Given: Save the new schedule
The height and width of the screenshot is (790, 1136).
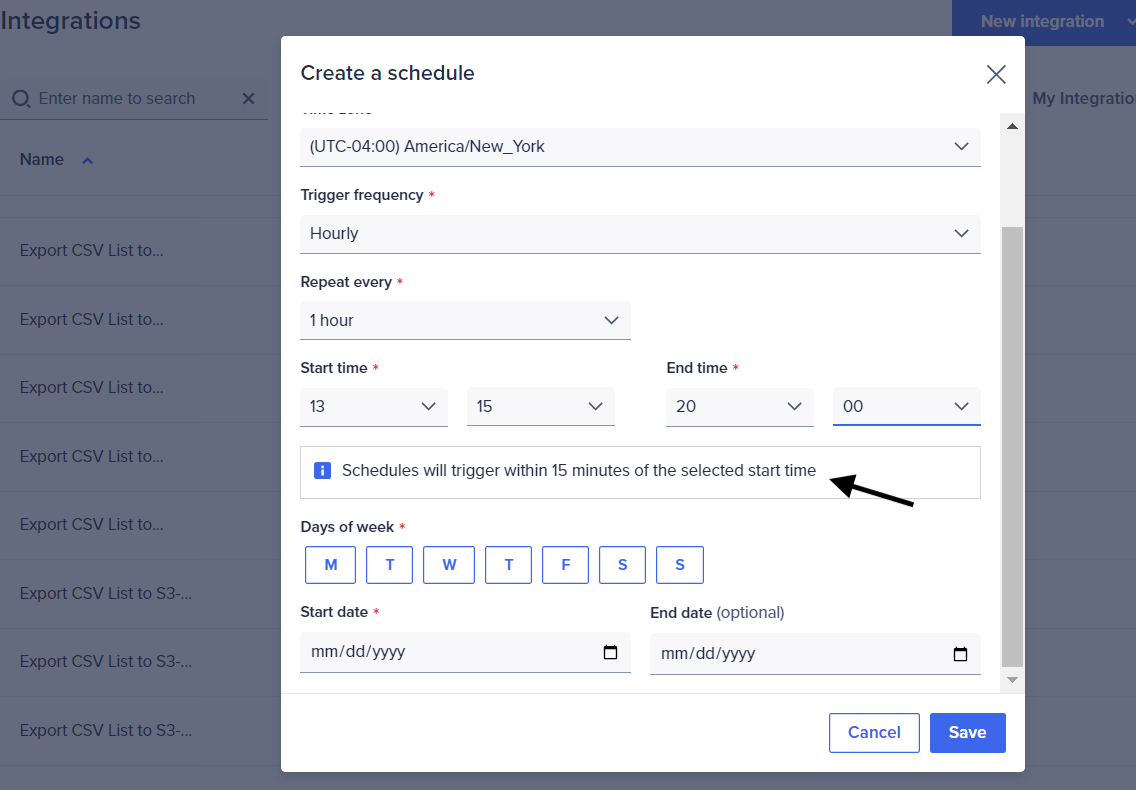Looking at the screenshot, I should click(967, 732).
